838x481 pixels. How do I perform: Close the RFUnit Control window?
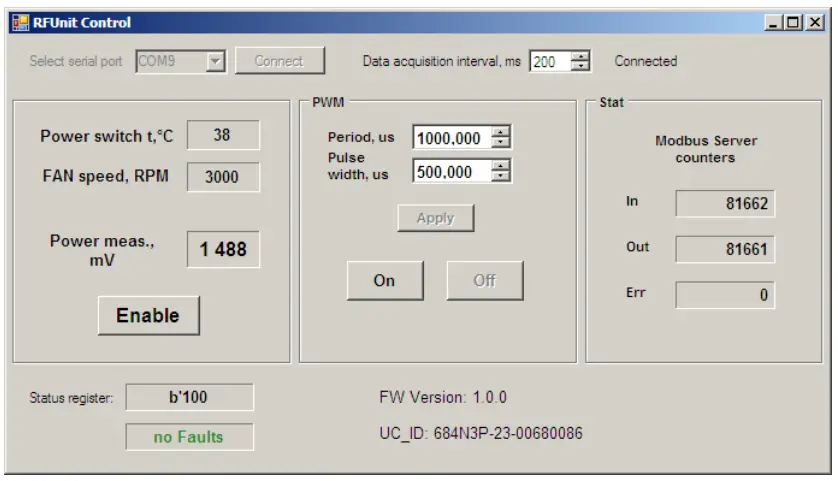pyautogui.click(x=815, y=22)
